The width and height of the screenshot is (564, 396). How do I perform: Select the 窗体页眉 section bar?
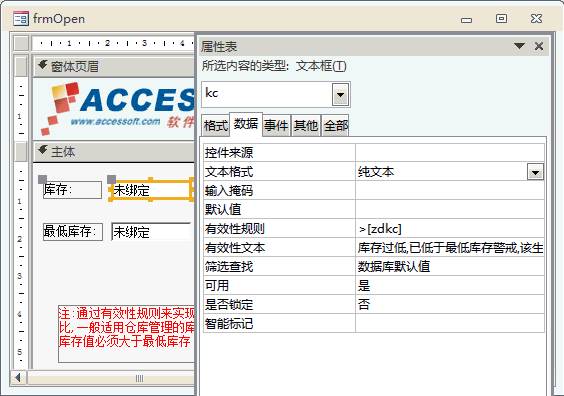coord(114,66)
